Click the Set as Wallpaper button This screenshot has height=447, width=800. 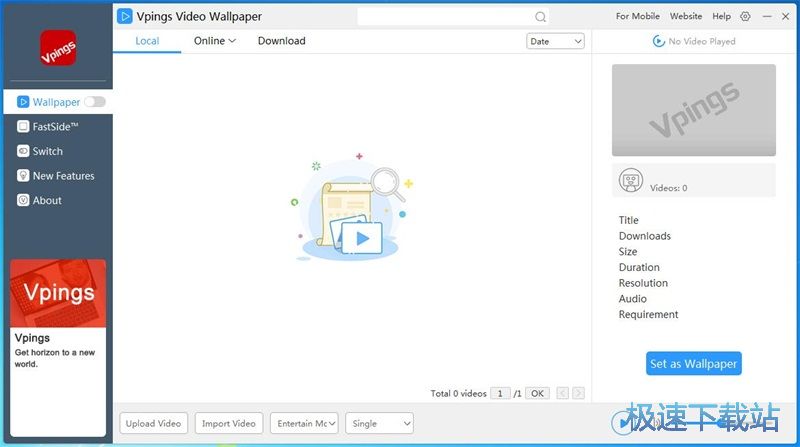tap(693, 363)
